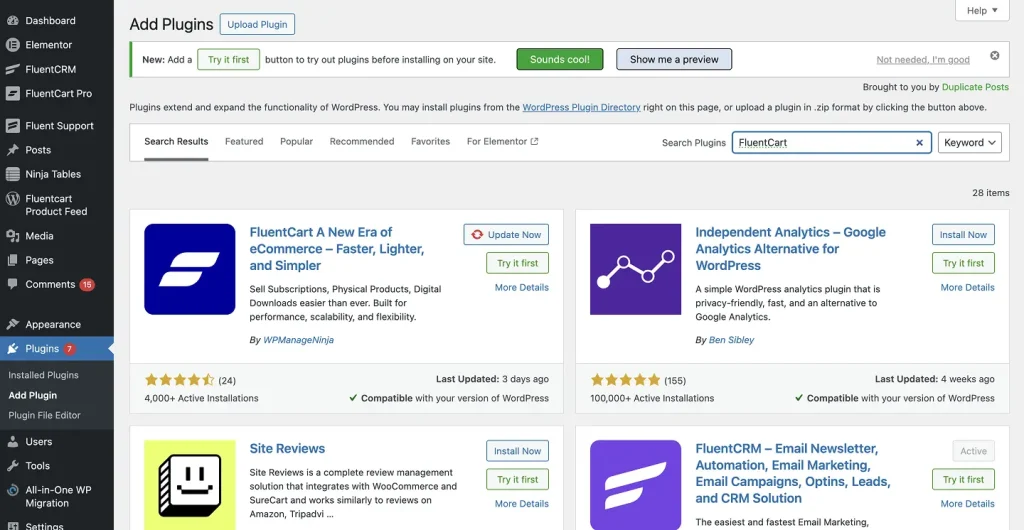
Task: Click the Posts pin icon
Action: [12, 150]
